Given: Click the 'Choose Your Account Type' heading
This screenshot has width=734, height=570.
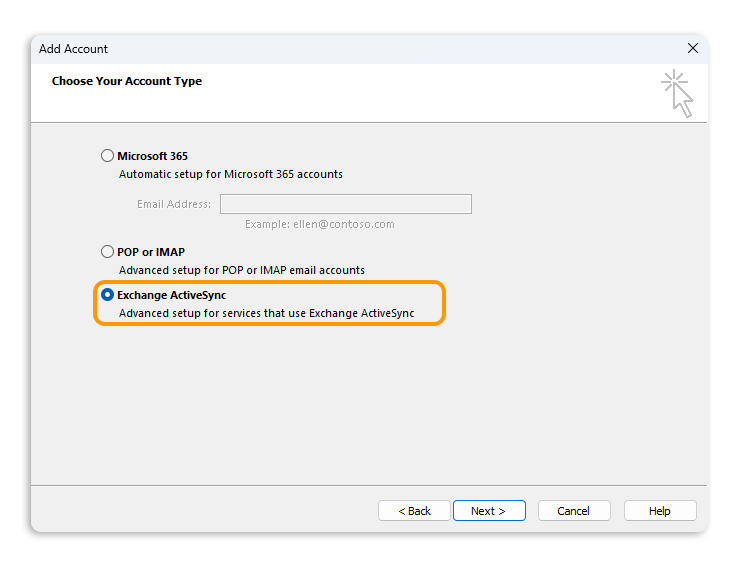Looking at the screenshot, I should (x=127, y=81).
